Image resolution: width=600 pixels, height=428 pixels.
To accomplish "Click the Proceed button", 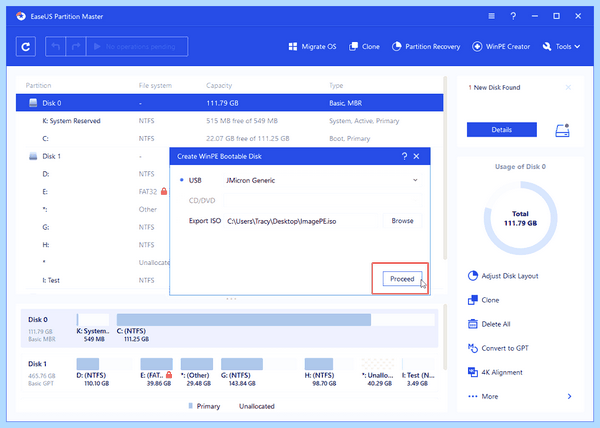I will click(x=402, y=279).
